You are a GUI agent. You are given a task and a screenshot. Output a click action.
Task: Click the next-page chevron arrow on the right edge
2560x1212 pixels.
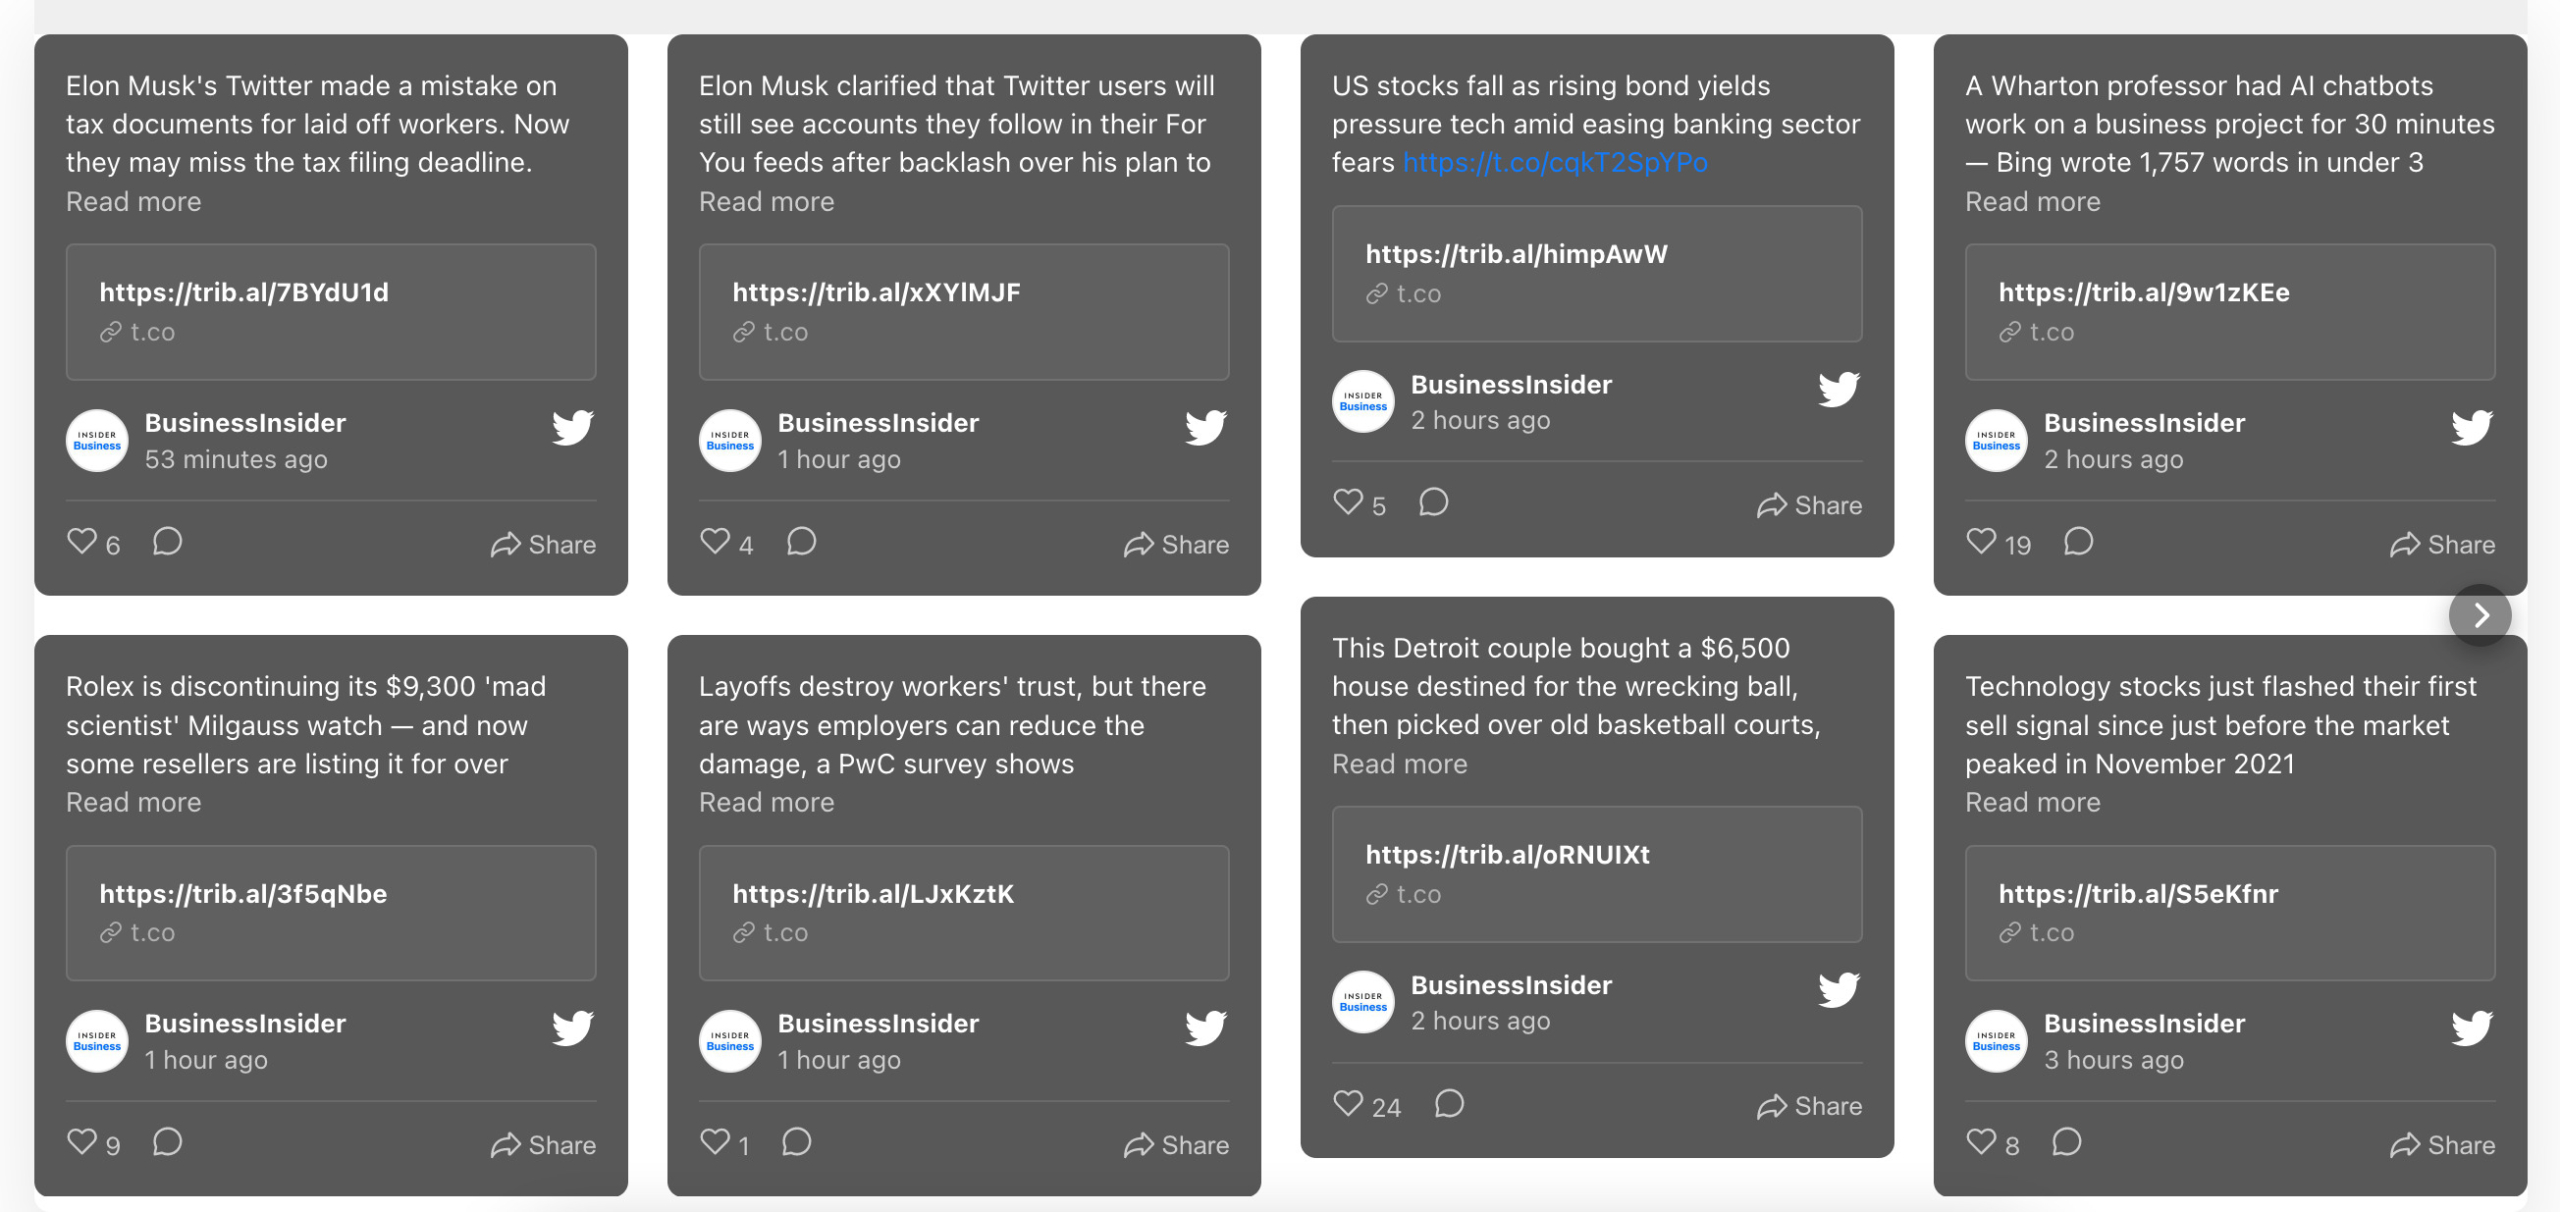pos(2481,617)
